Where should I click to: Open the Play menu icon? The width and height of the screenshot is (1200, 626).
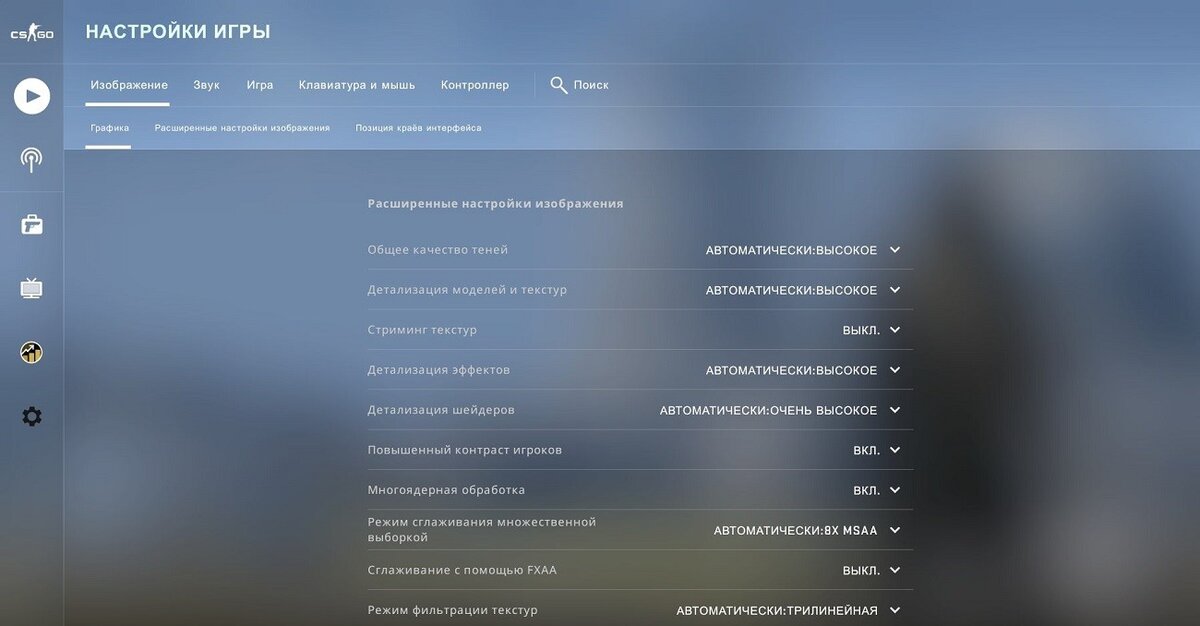point(32,96)
